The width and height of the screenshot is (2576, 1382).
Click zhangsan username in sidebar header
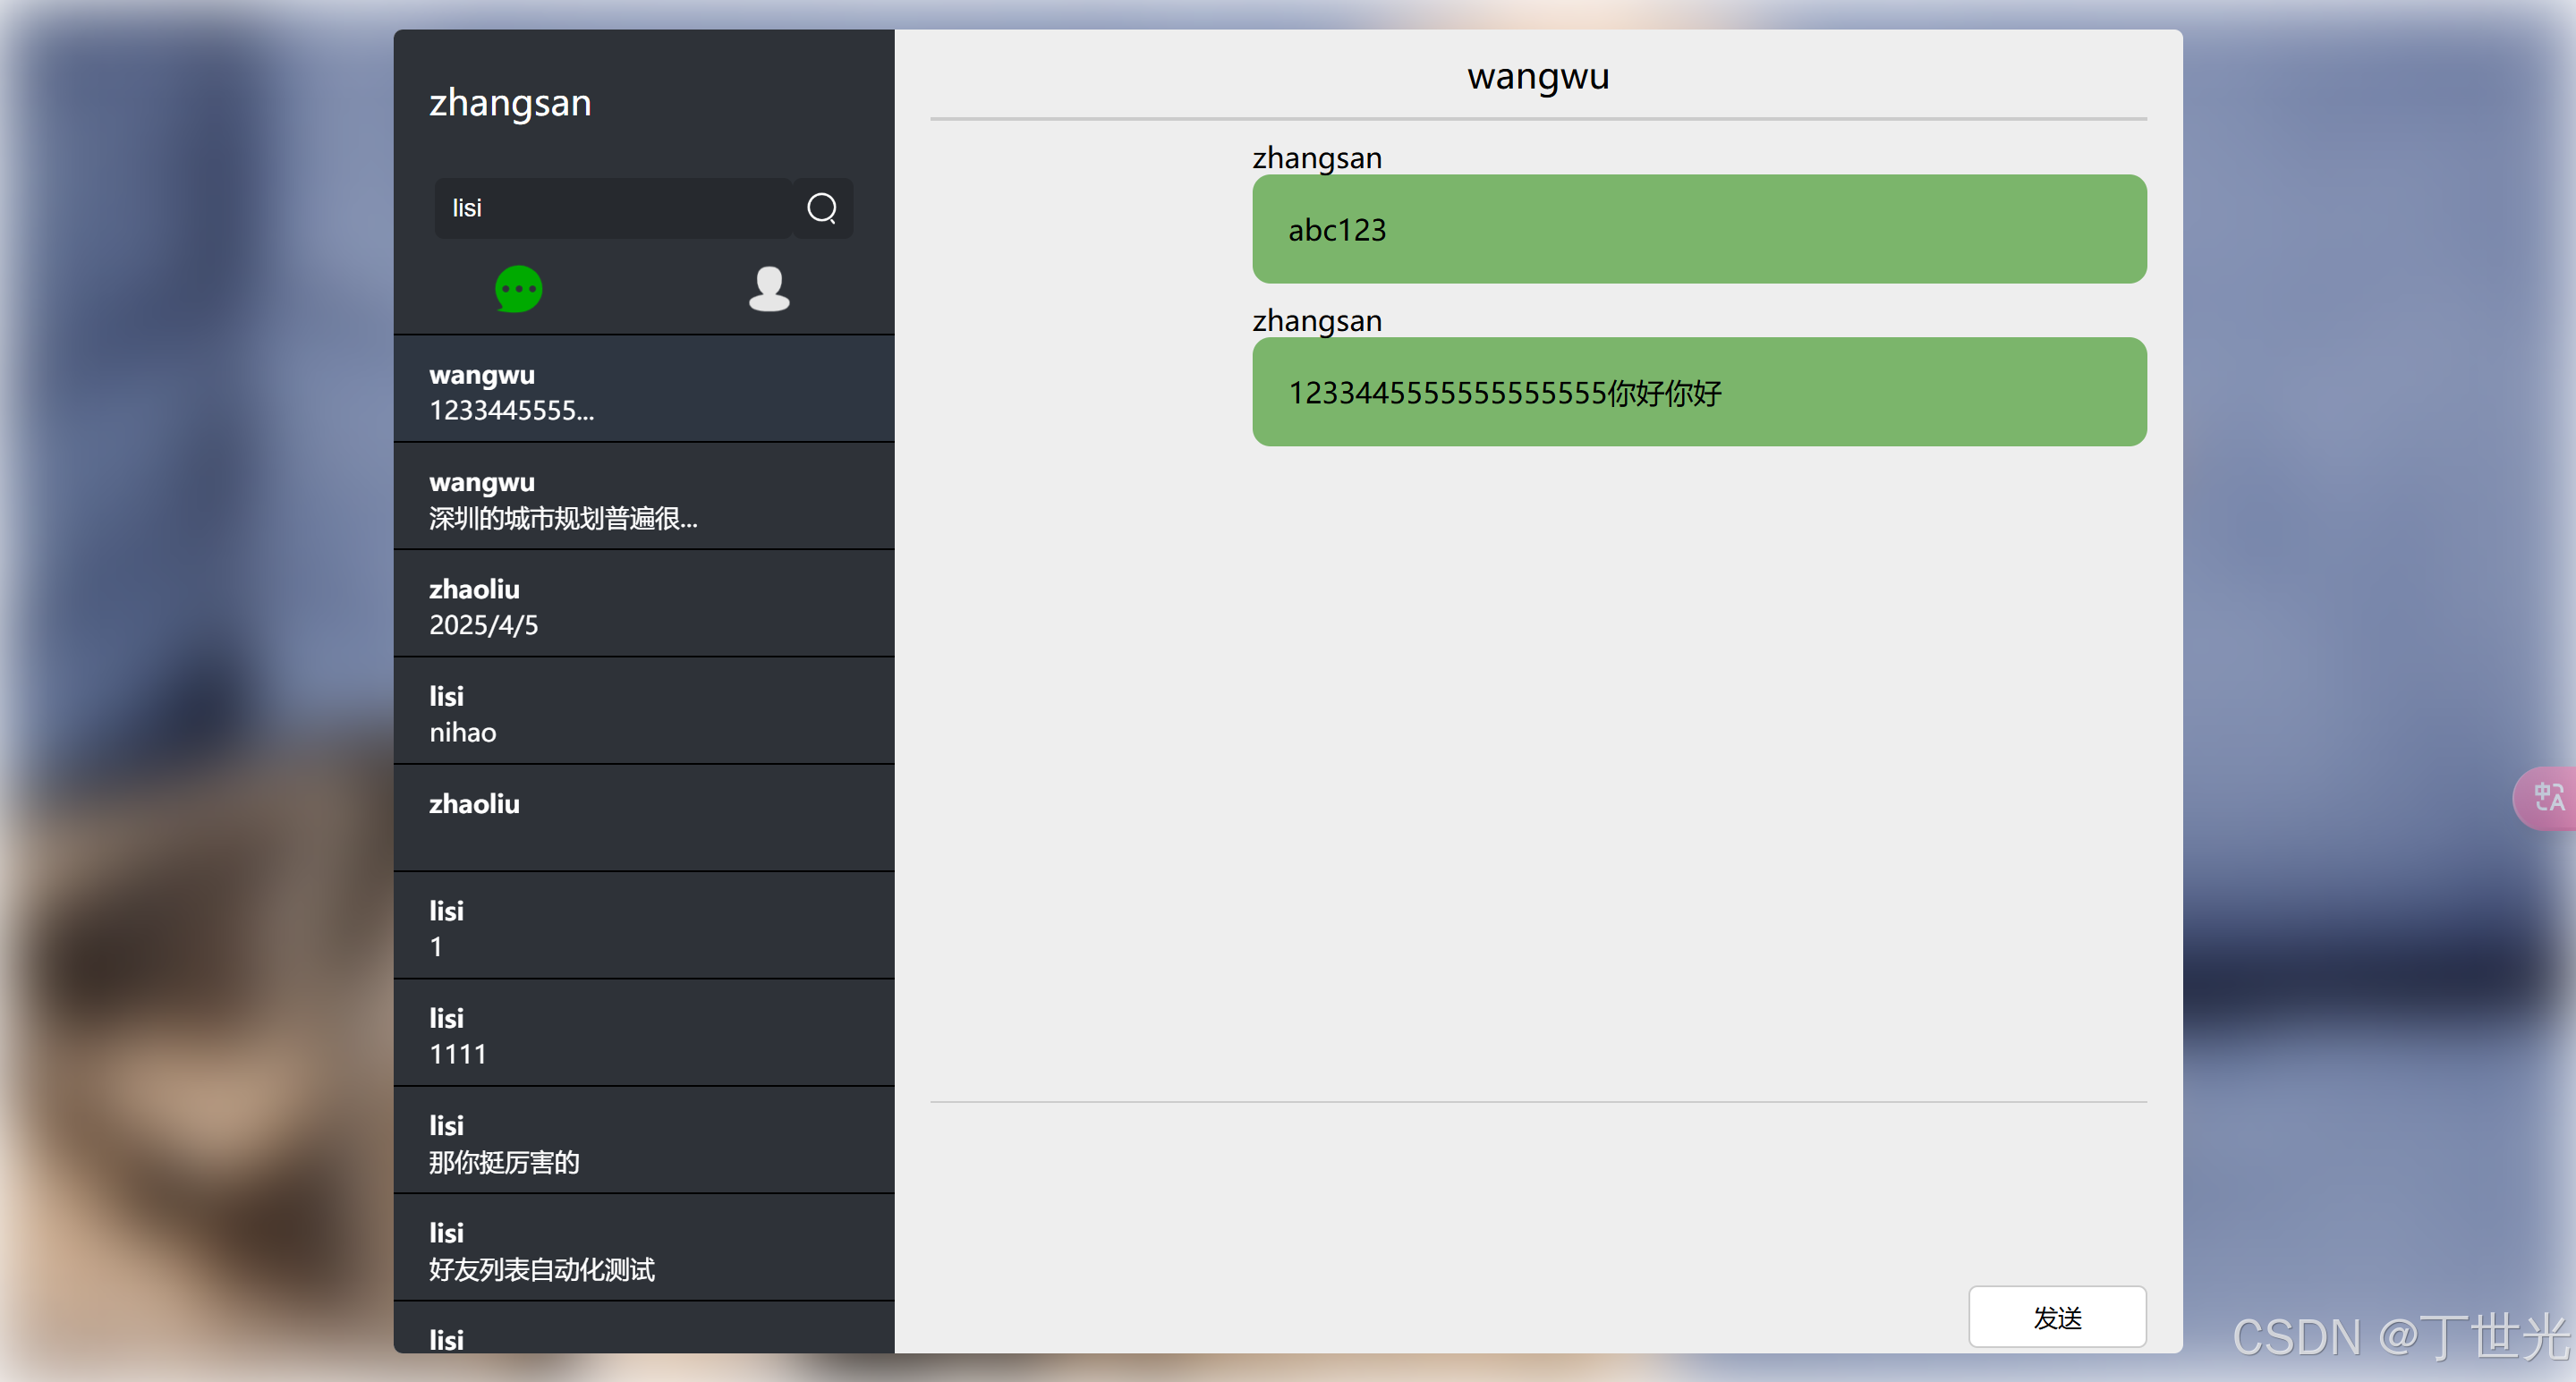(x=510, y=103)
